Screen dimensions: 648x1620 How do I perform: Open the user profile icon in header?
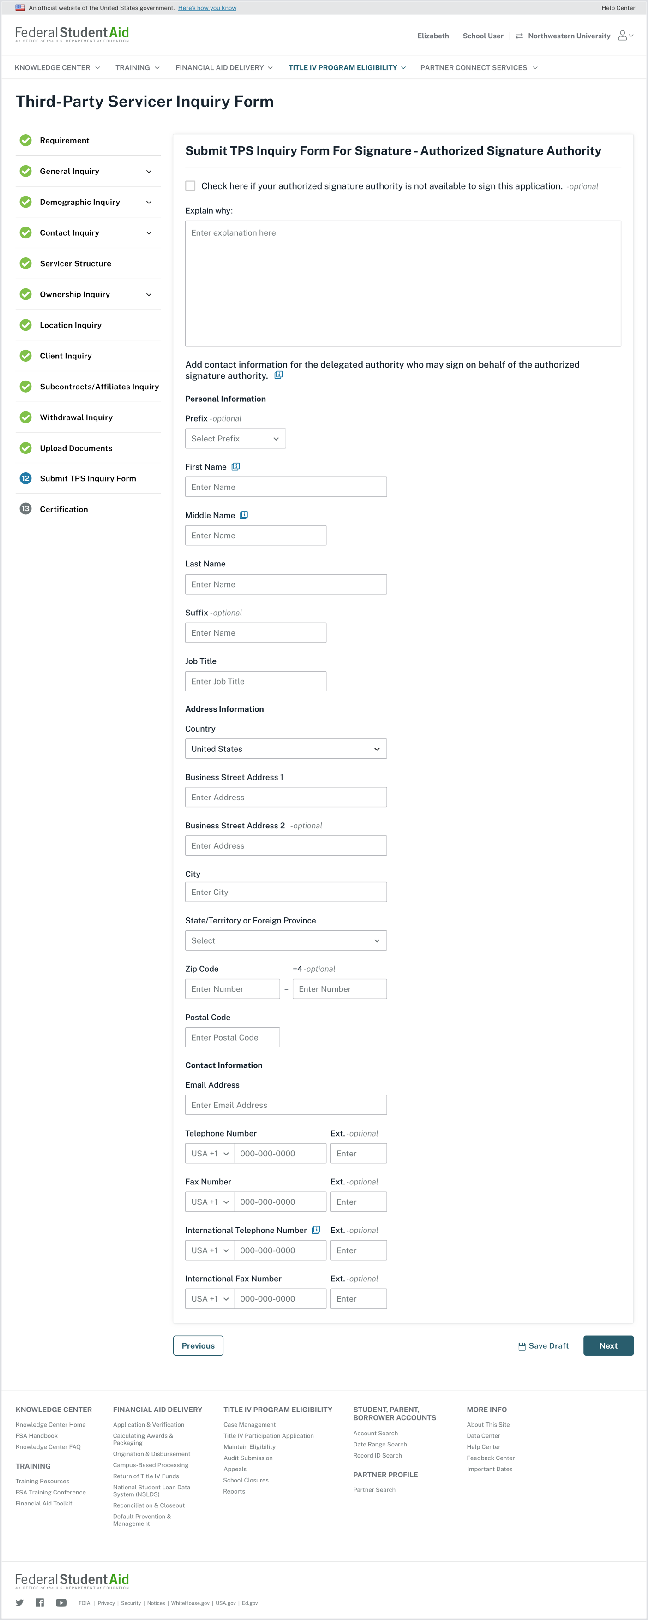(624, 36)
